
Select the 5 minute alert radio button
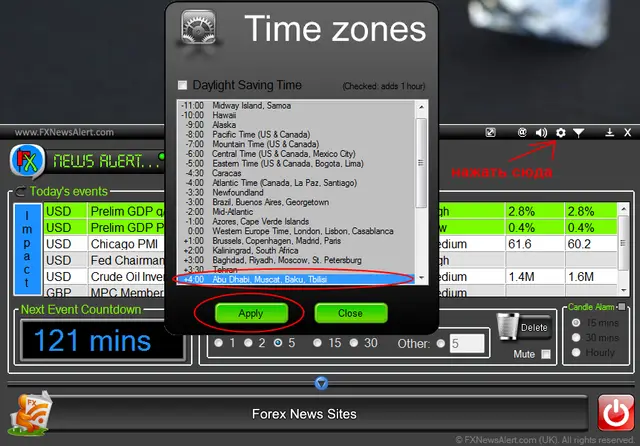tap(278, 343)
